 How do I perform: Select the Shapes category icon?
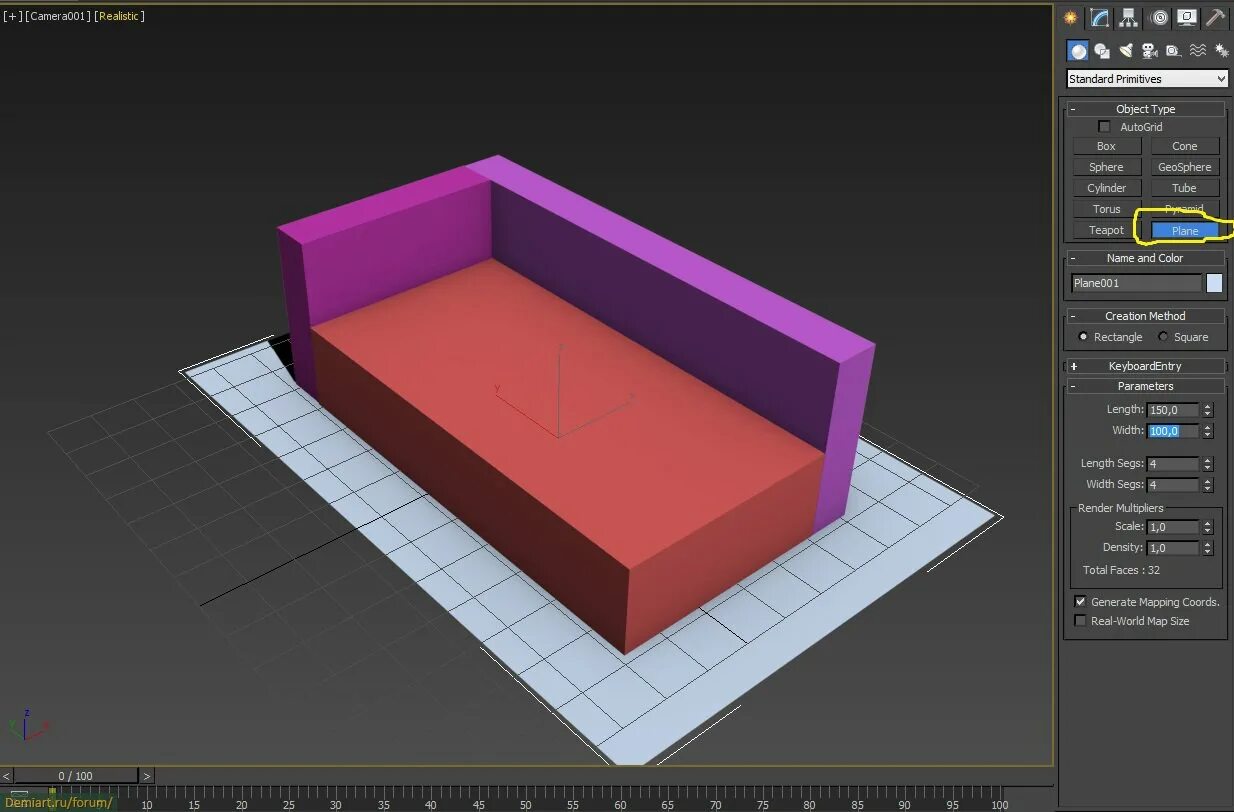(x=1101, y=50)
